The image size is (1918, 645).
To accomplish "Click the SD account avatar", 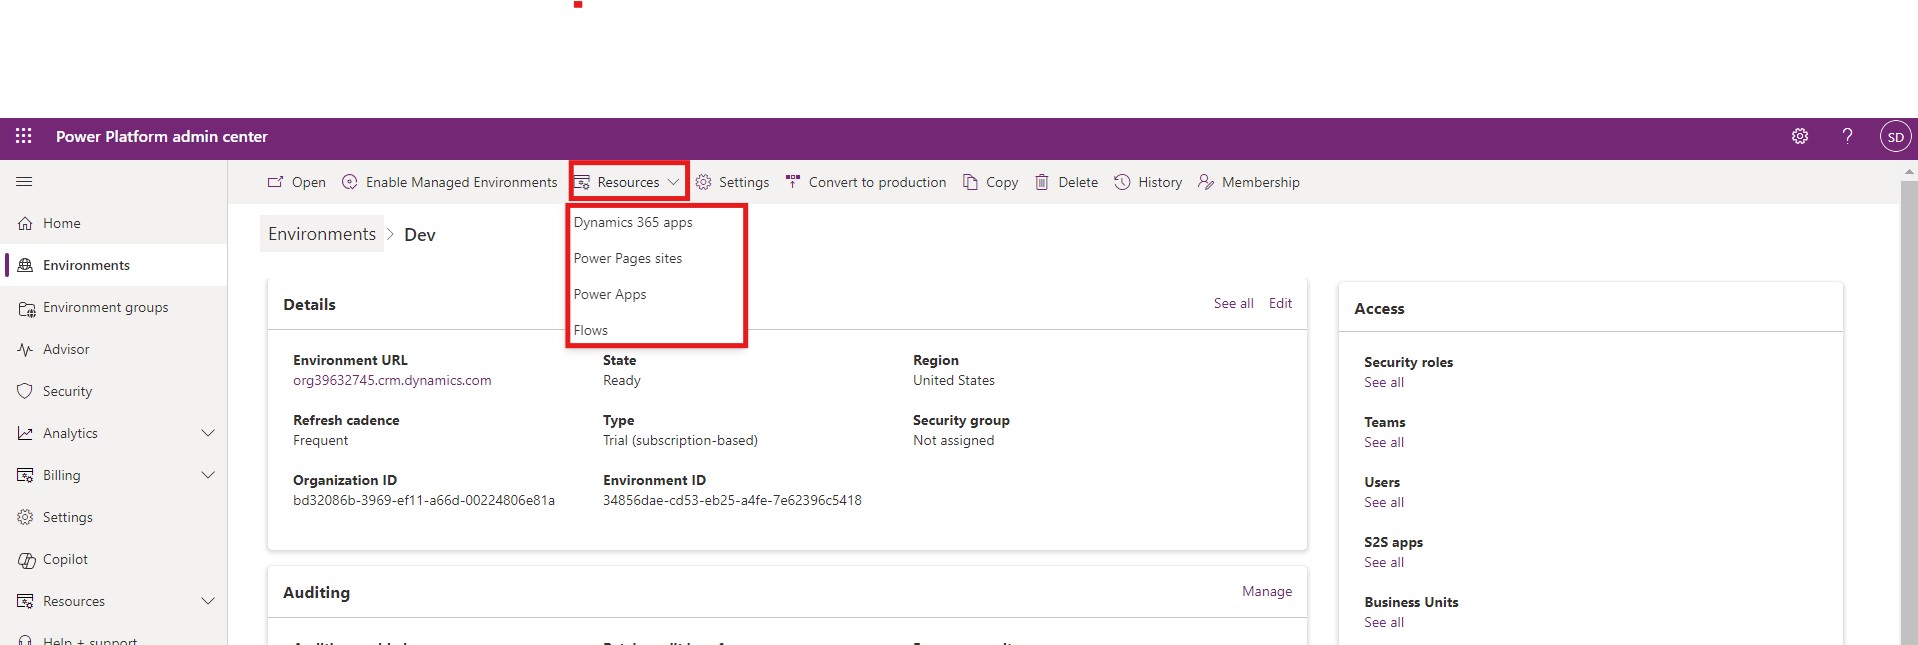I will [x=1895, y=137].
